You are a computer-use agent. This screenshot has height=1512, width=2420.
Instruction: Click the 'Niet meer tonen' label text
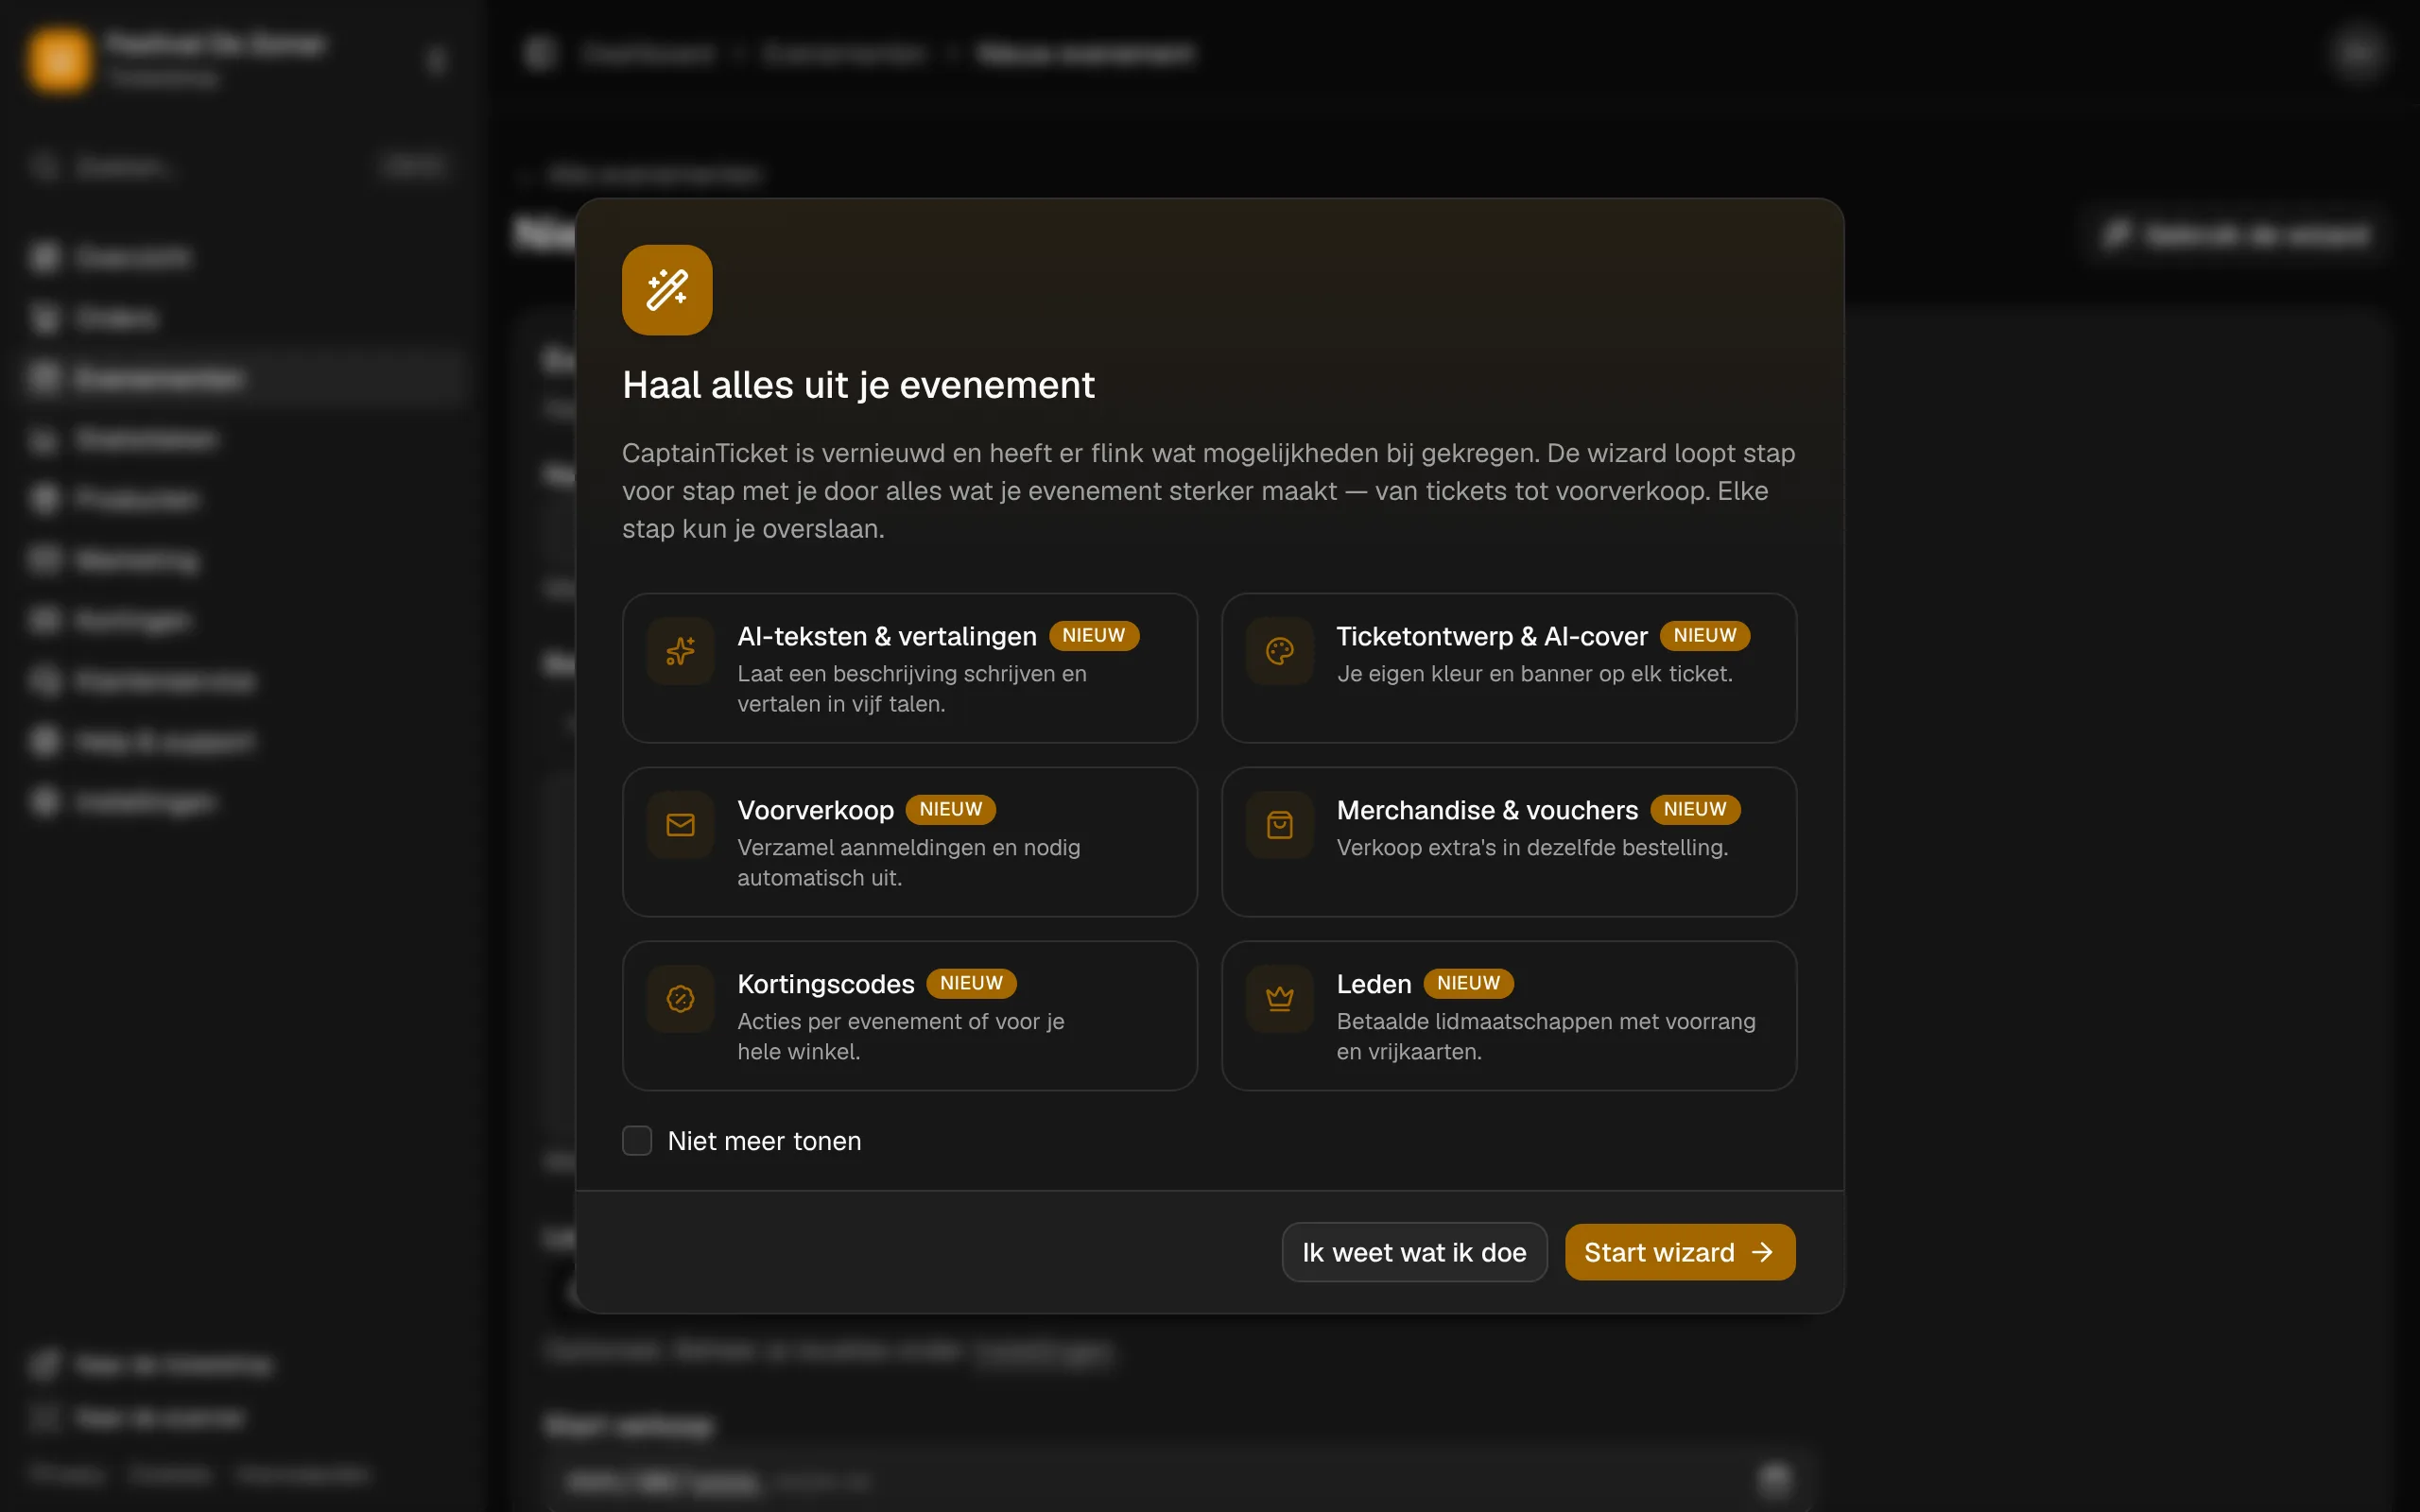pos(764,1141)
